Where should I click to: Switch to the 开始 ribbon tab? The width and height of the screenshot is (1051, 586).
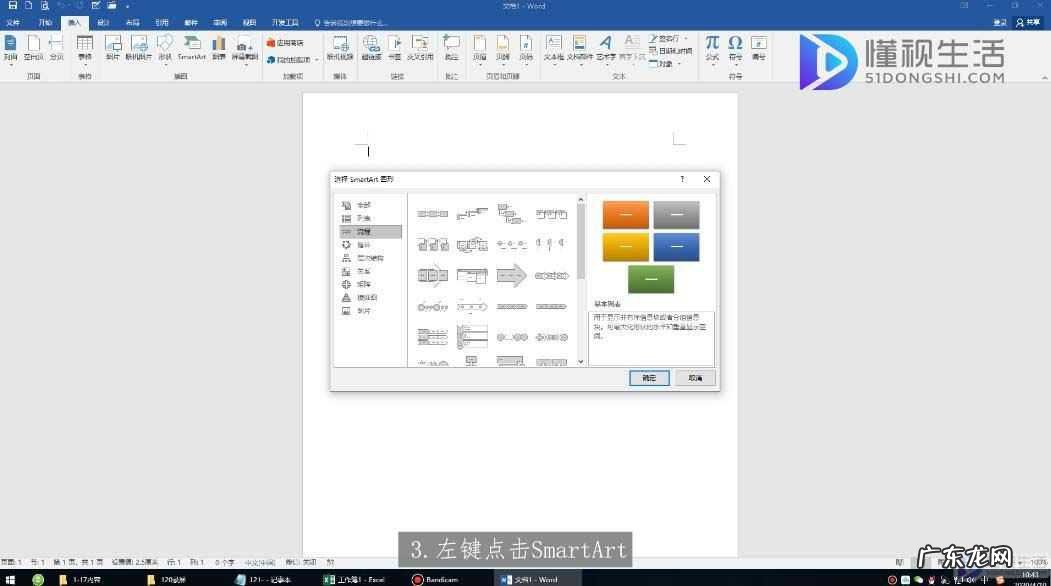43,22
